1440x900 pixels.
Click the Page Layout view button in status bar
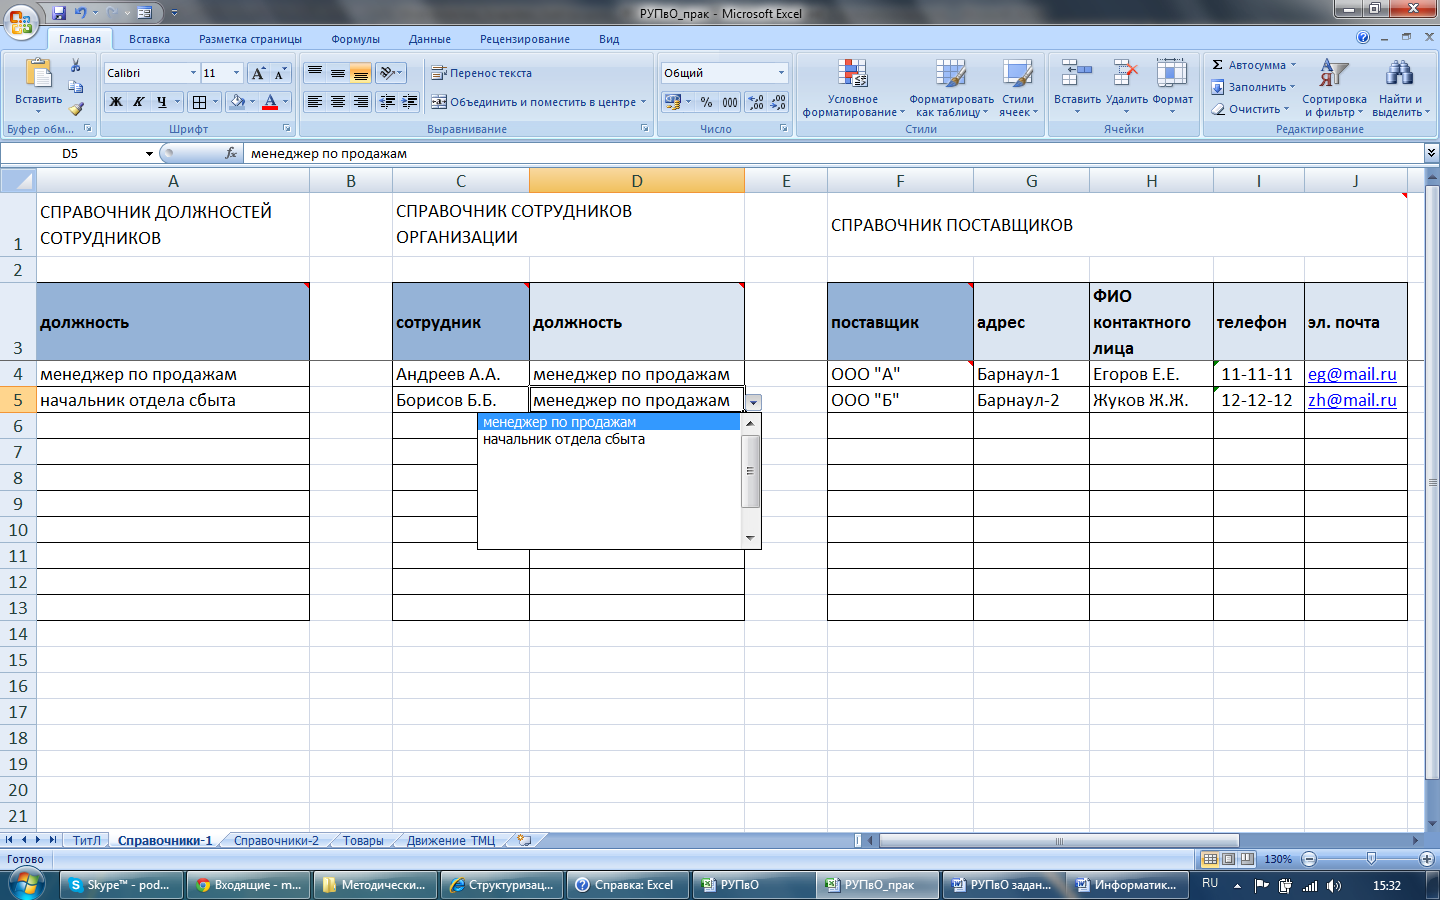point(1229,859)
